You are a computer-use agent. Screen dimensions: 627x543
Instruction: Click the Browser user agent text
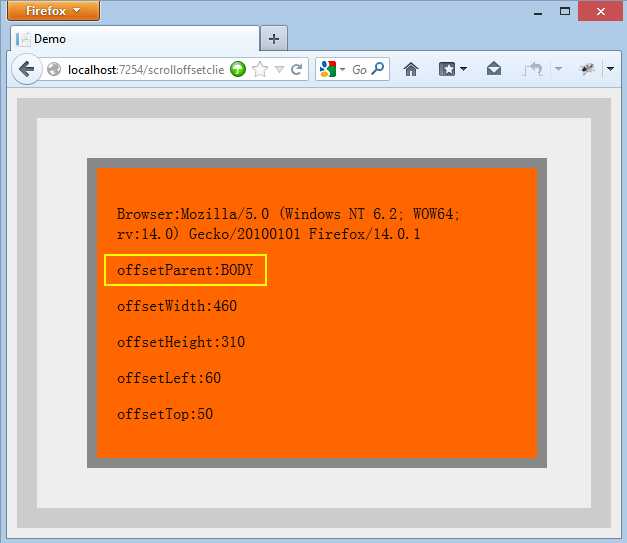(288, 224)
